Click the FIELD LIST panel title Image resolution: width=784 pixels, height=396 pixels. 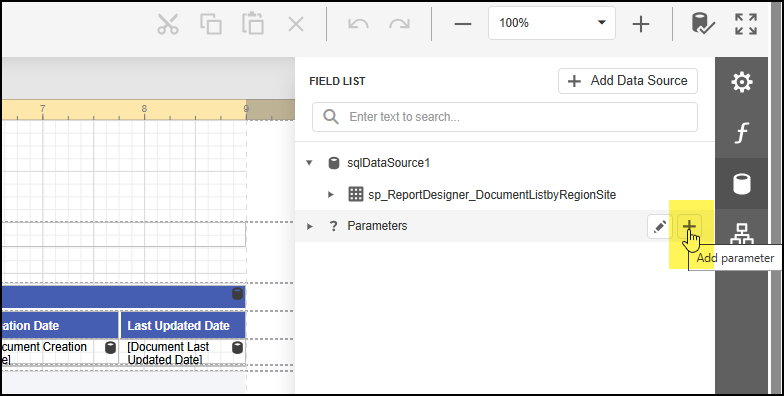[338, 81]
